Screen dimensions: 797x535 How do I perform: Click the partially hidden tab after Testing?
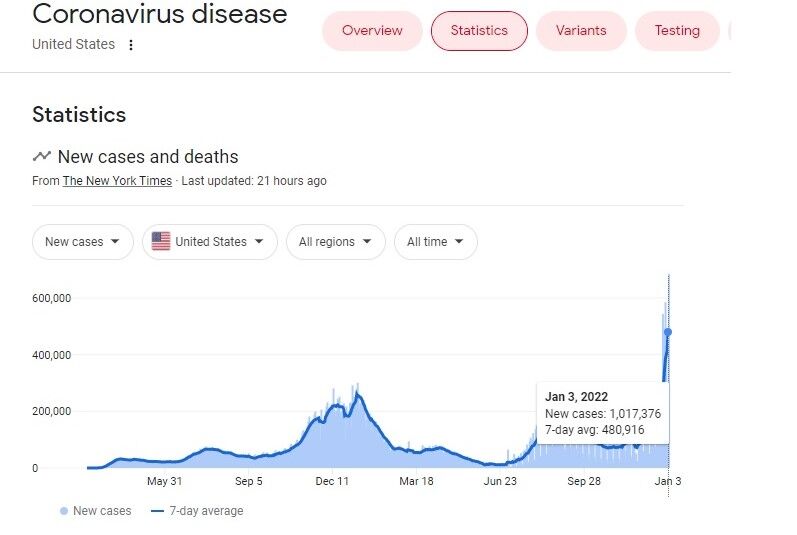(731, 31)
